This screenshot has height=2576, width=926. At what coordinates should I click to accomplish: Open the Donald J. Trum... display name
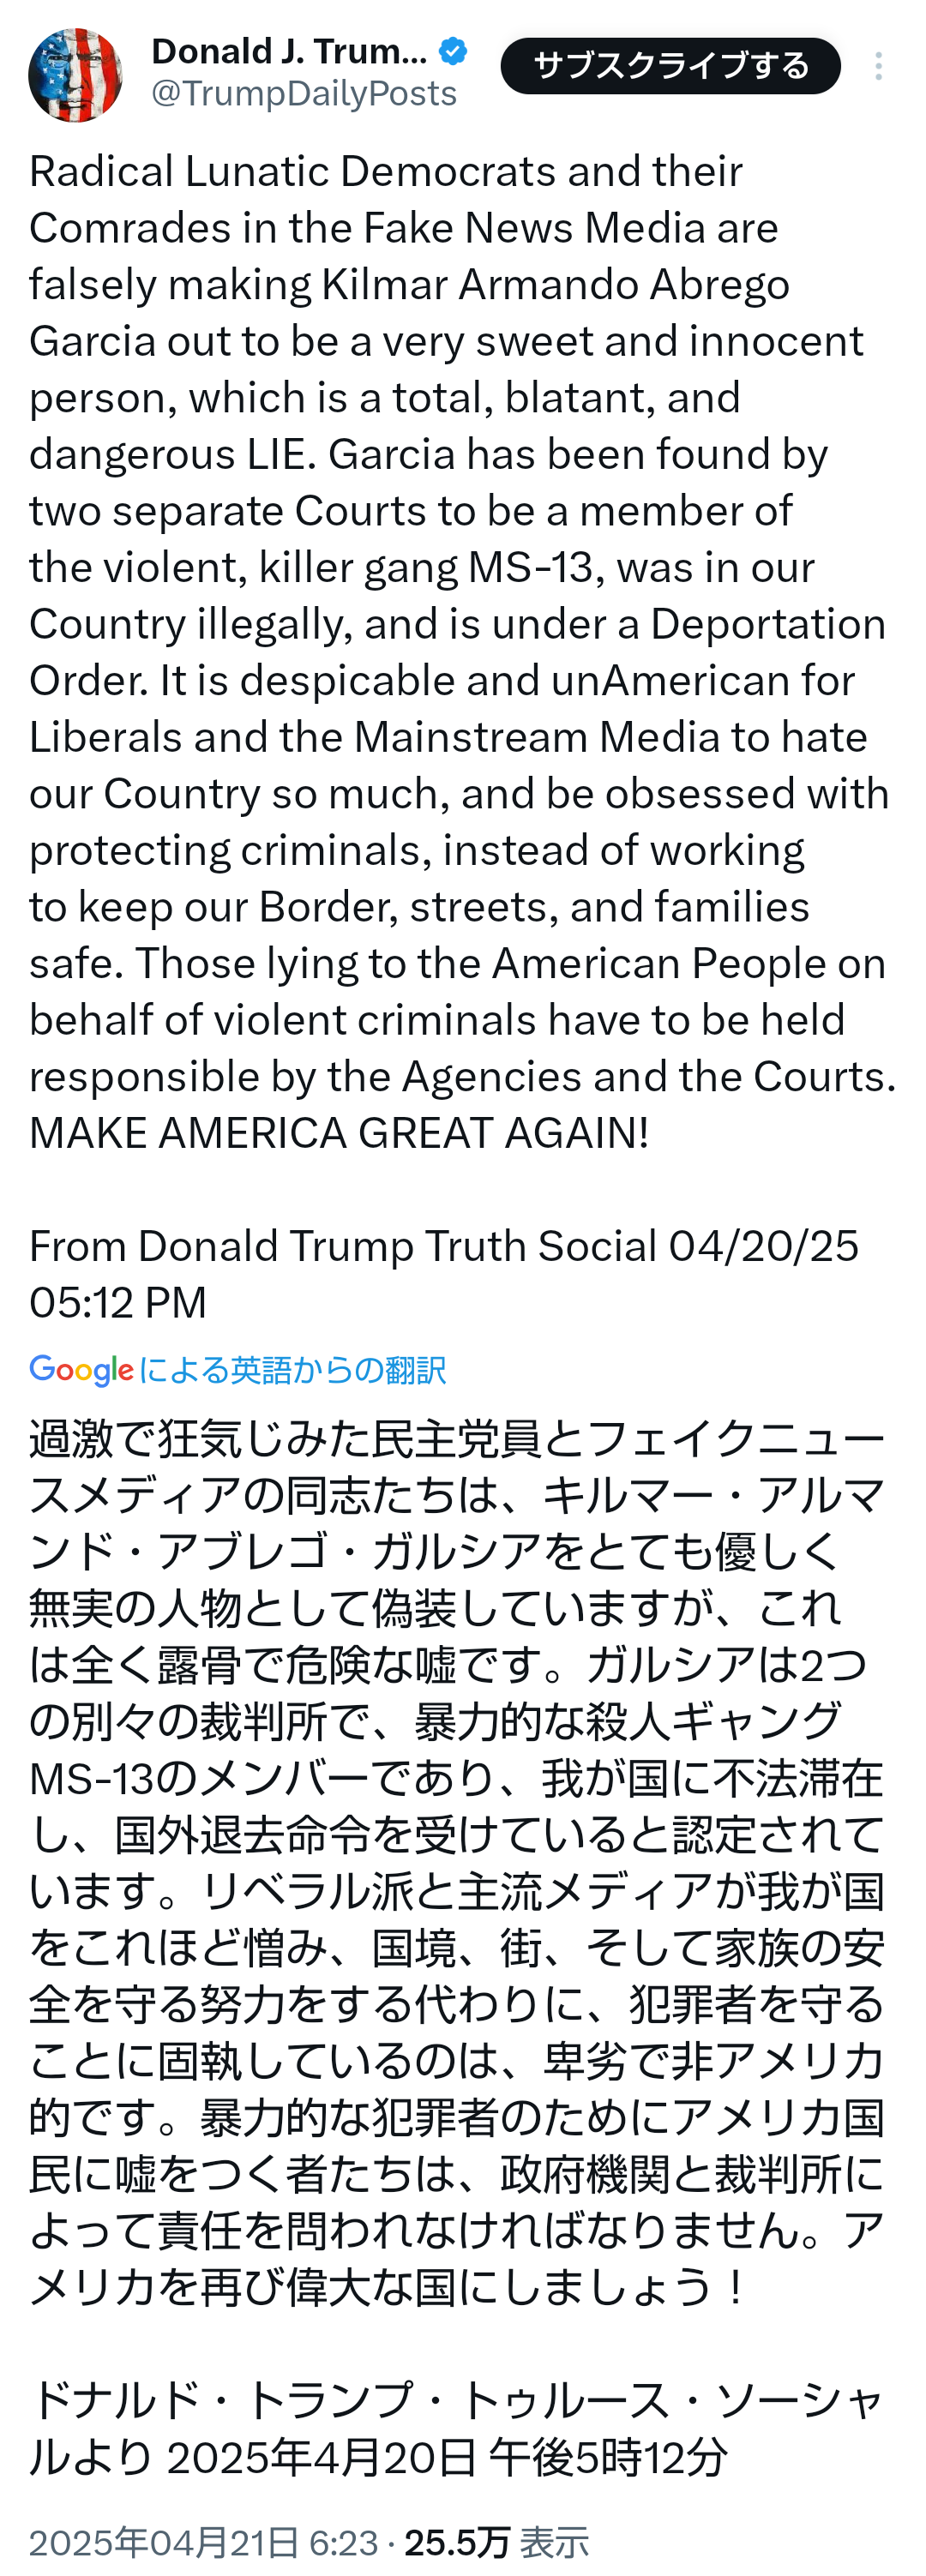289,51
